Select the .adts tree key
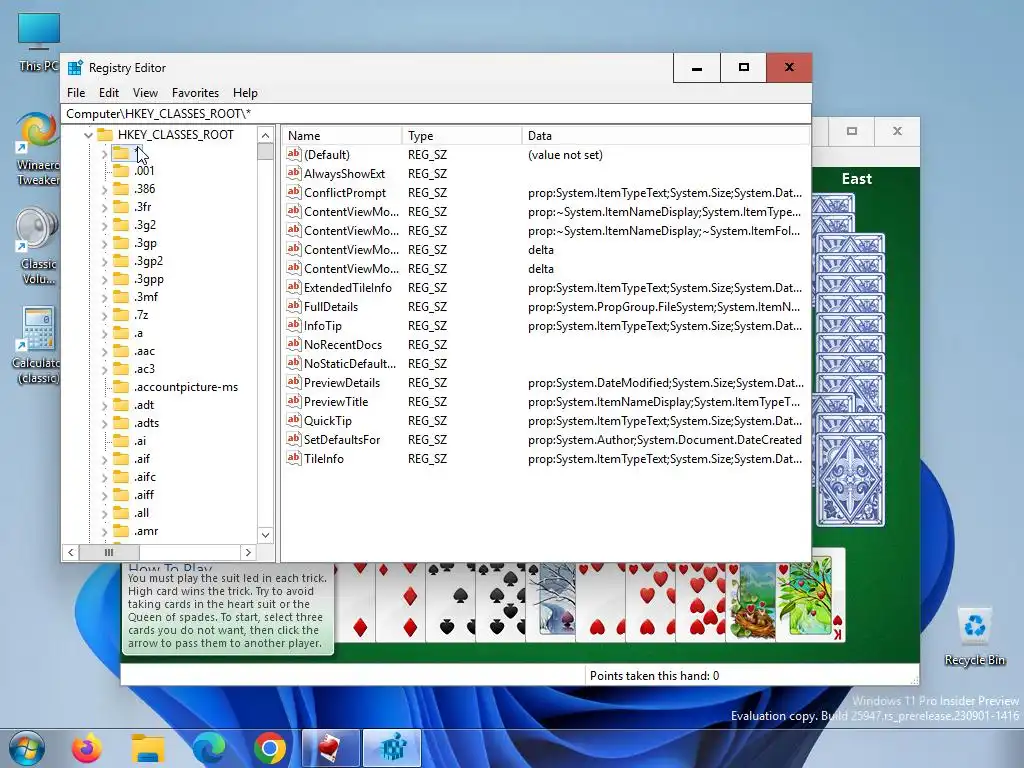1024x768 pixels. (x=146, y=423)
